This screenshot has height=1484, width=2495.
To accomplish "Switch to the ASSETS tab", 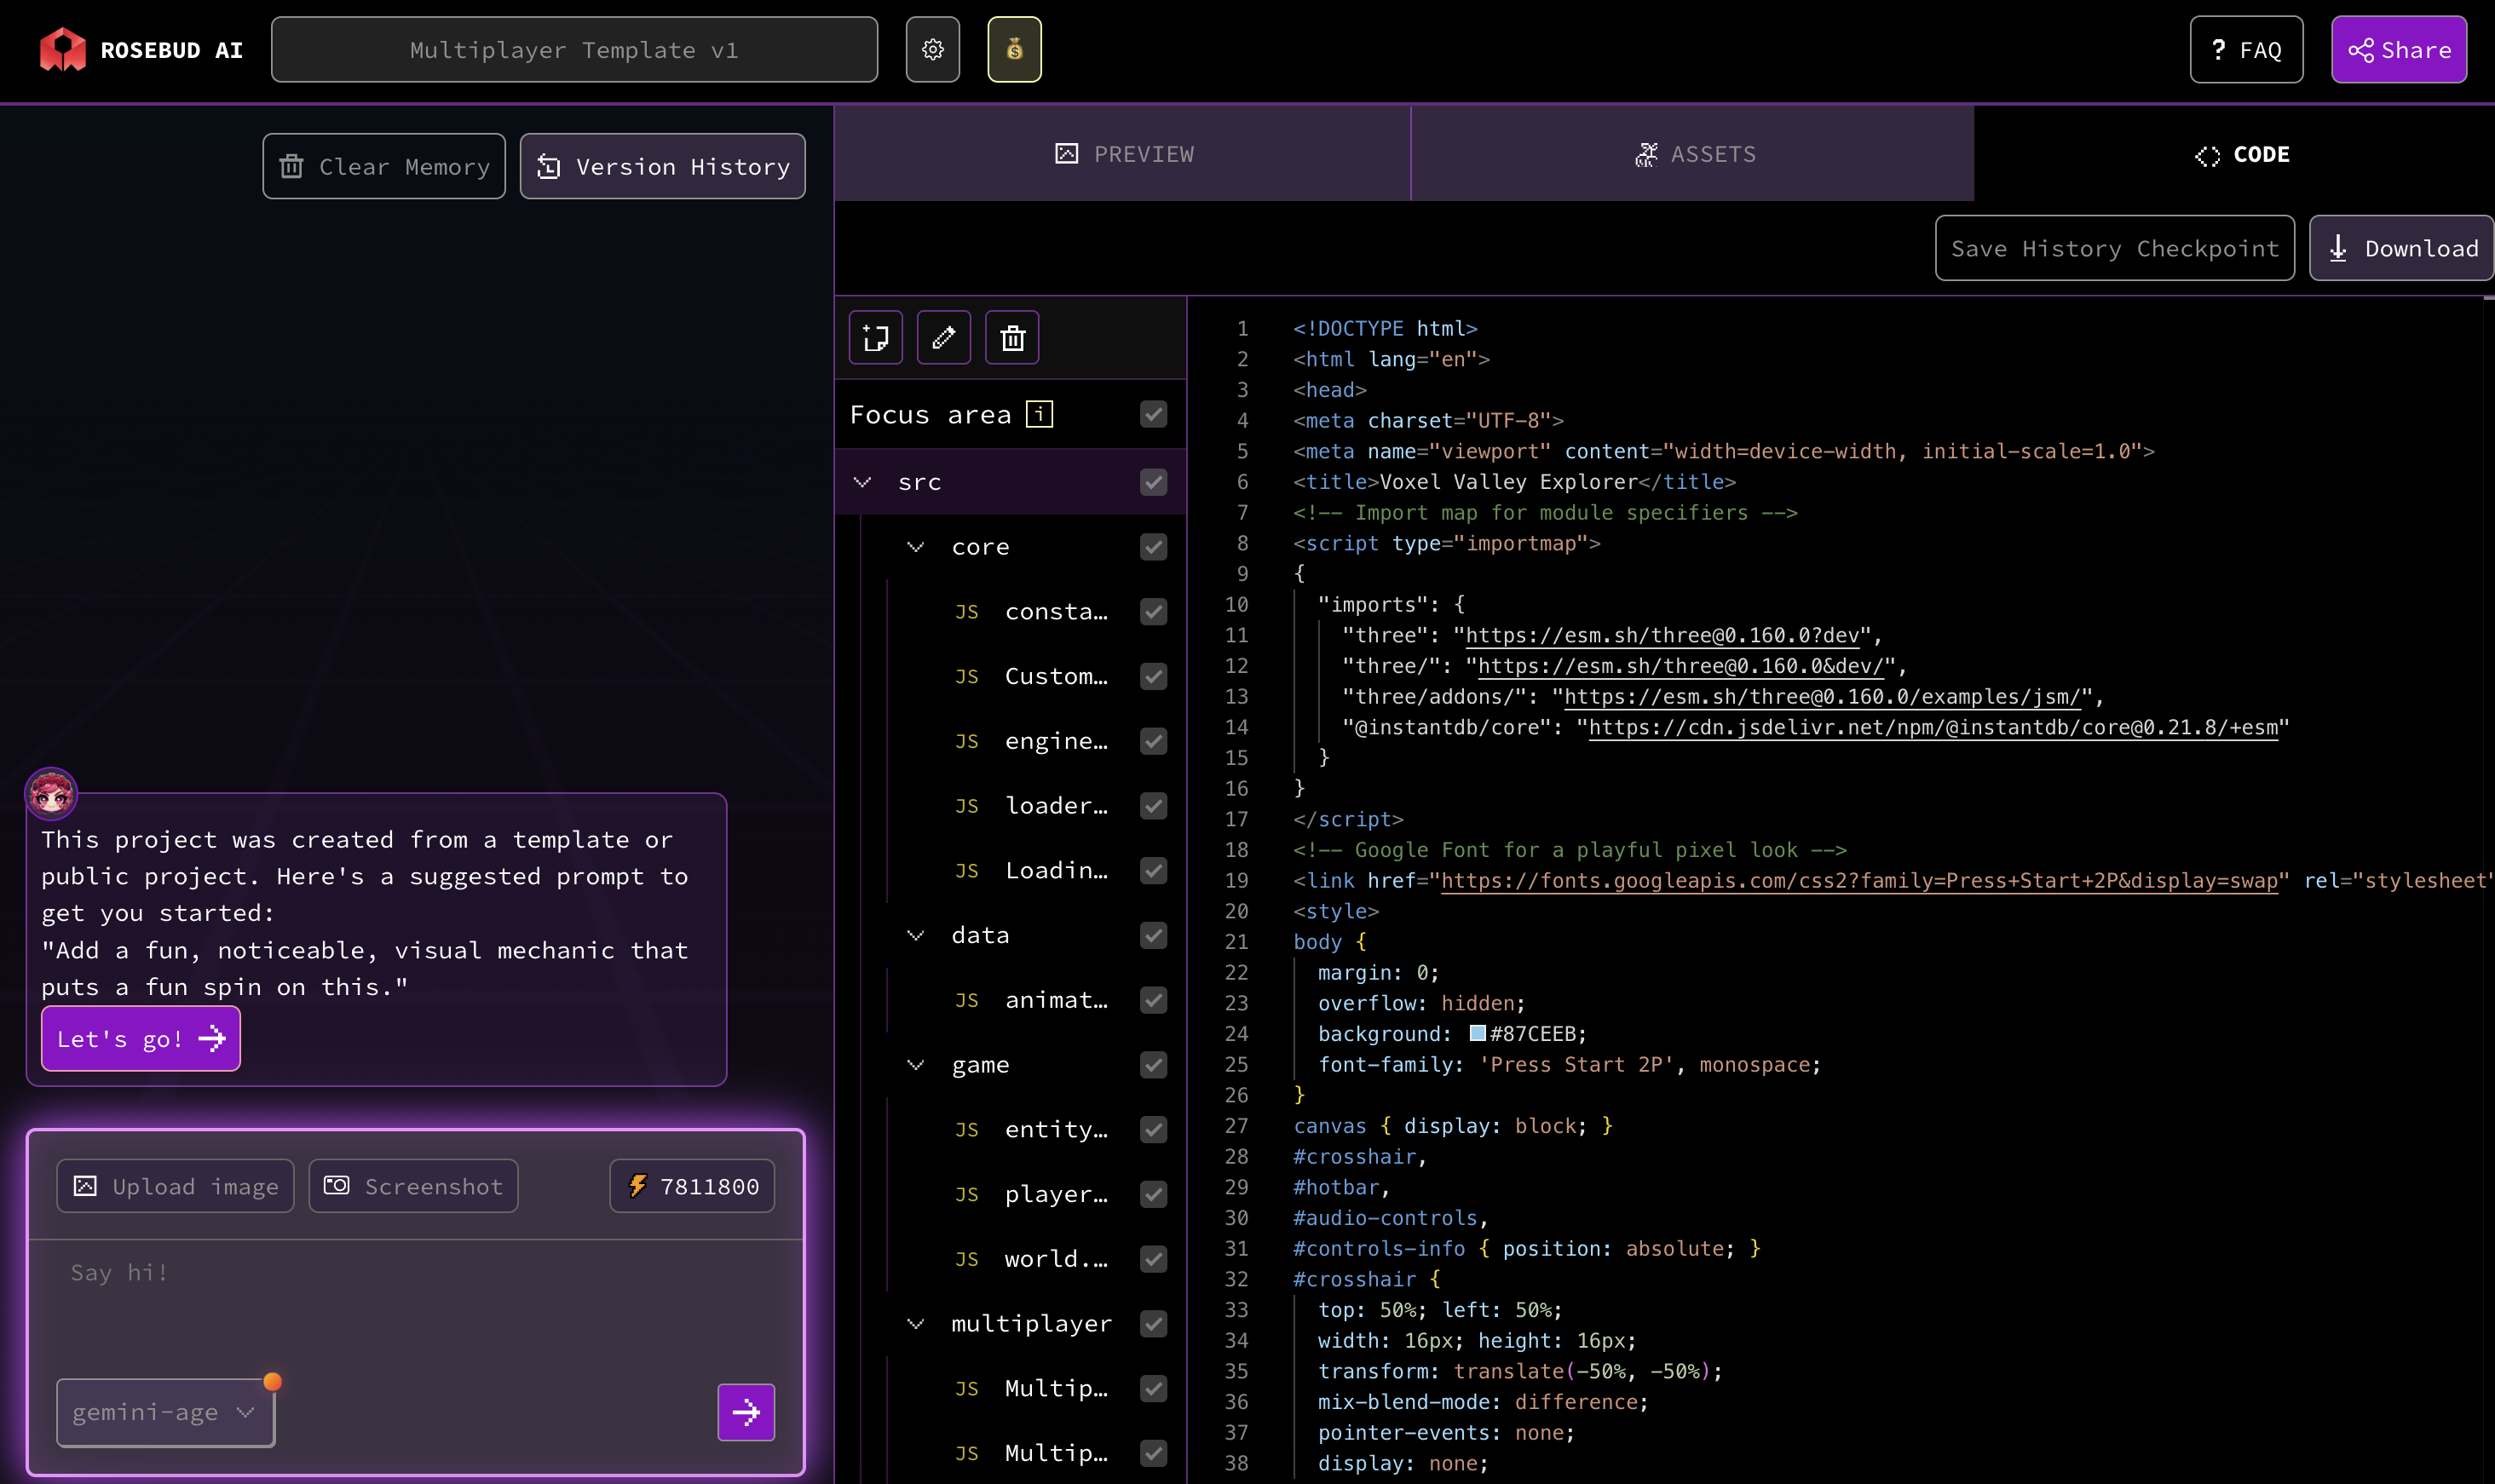I will pyautogui.click(x=1693, y=154).
